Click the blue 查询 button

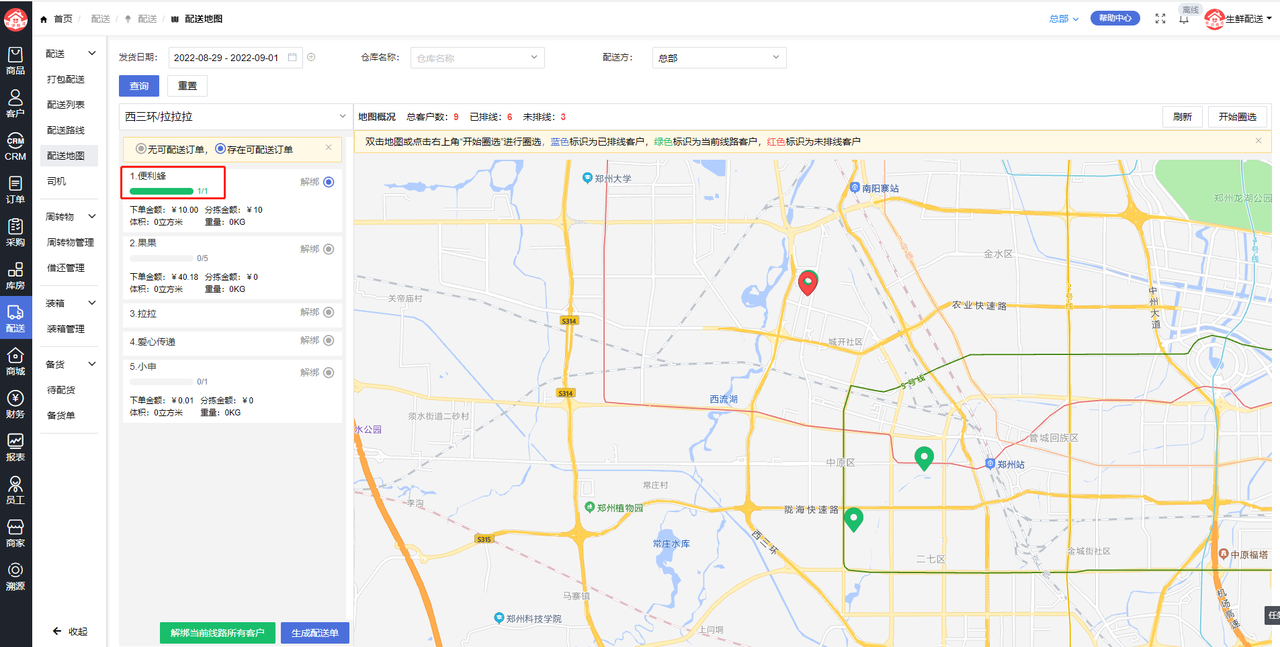139,86
